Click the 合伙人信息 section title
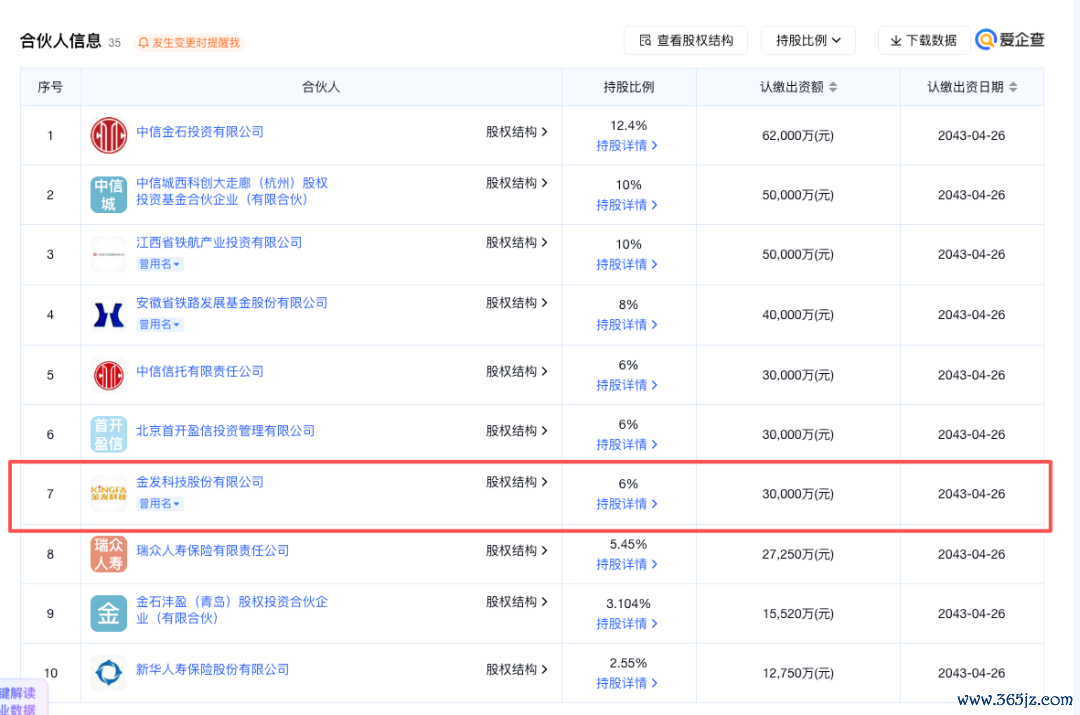This screenshot has height=715, width=1080. click(61, 41)
